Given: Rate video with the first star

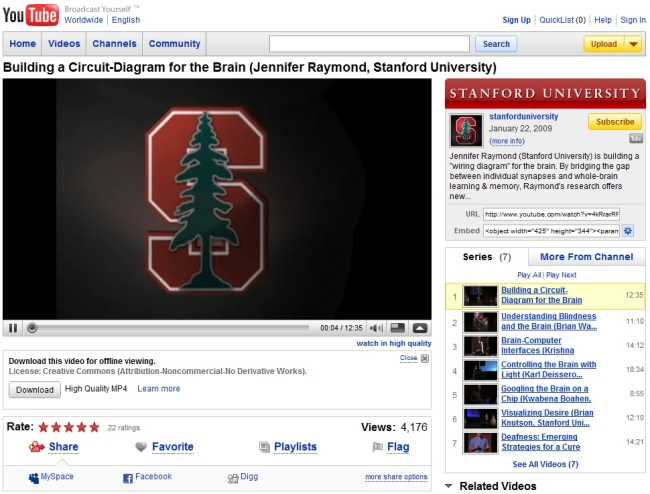Looking at the screenshot, I should pos(43,427).
